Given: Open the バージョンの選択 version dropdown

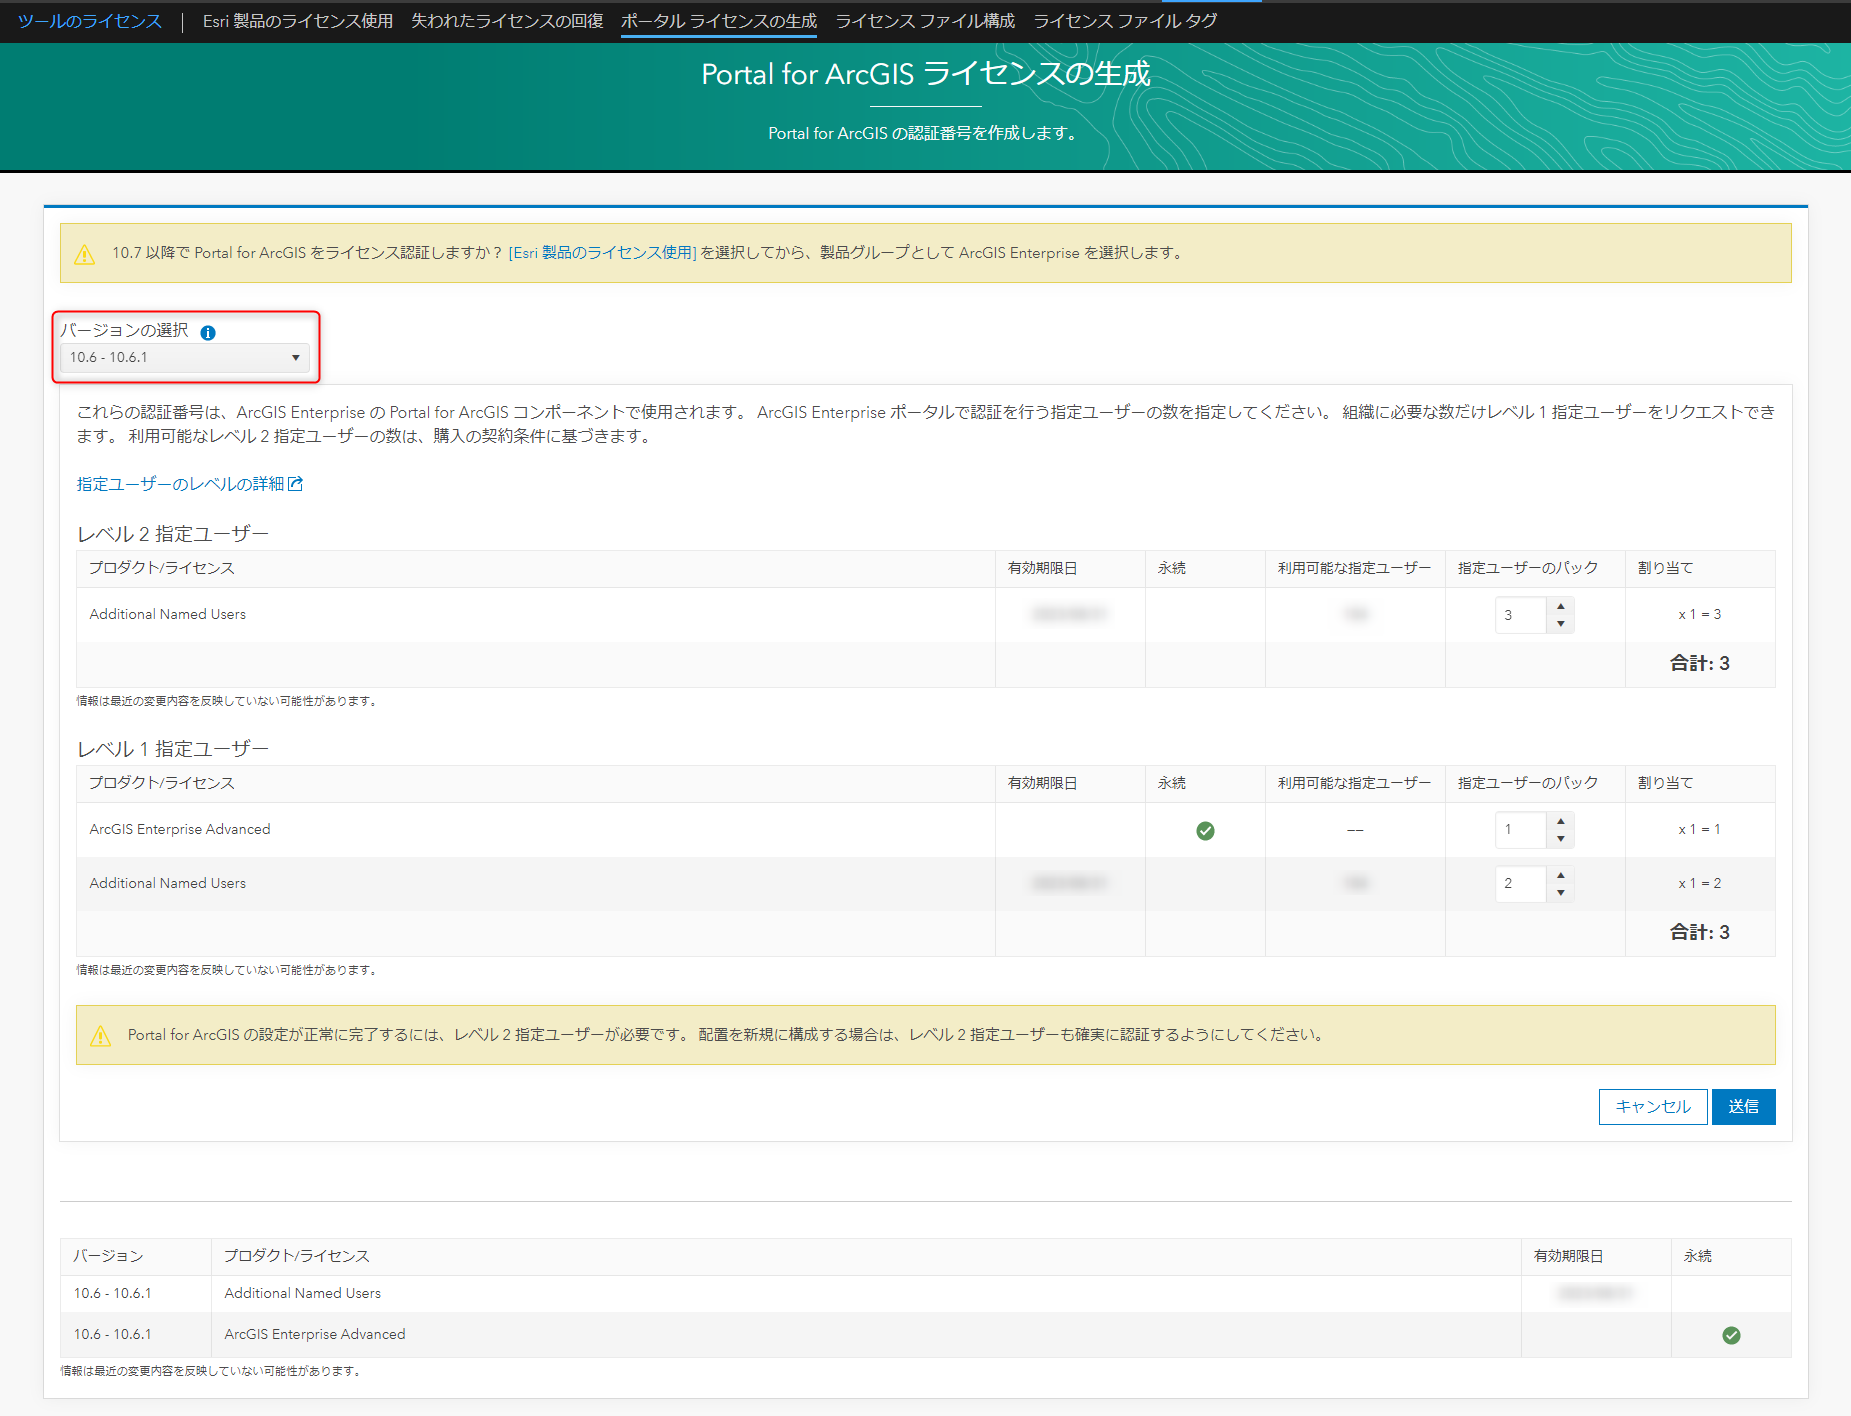Looking at the screenshot, I should click(x=185, y=357).
